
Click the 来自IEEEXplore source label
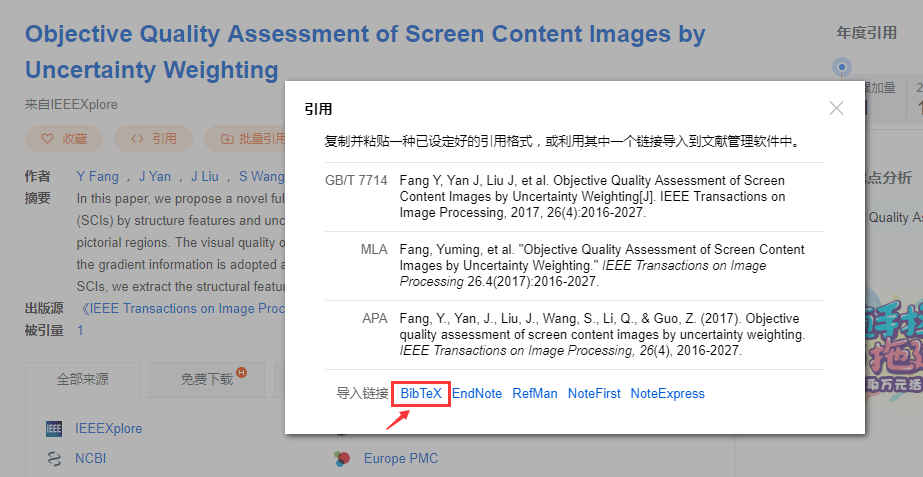click(x=71, y=105)
